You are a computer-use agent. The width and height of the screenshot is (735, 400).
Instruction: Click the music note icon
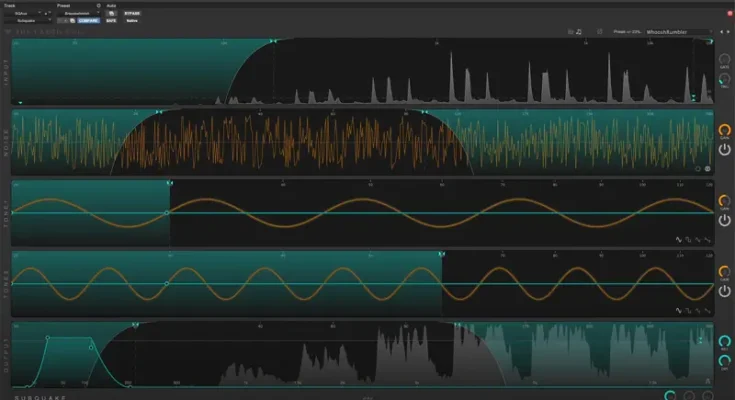[580, 32]
